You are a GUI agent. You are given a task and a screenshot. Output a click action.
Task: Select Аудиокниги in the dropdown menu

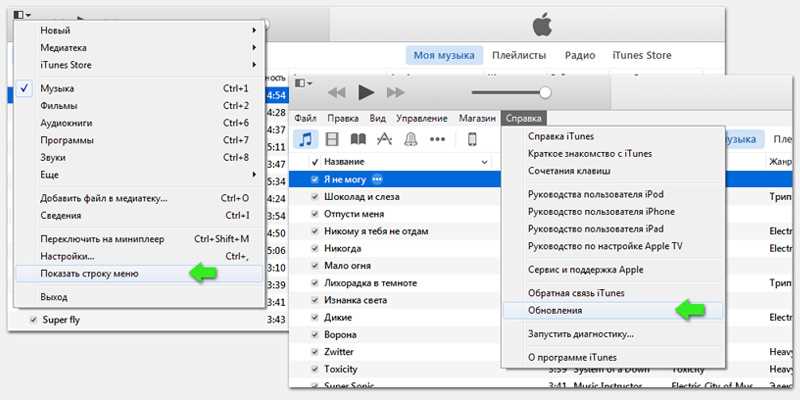click(x=140, y=123)
